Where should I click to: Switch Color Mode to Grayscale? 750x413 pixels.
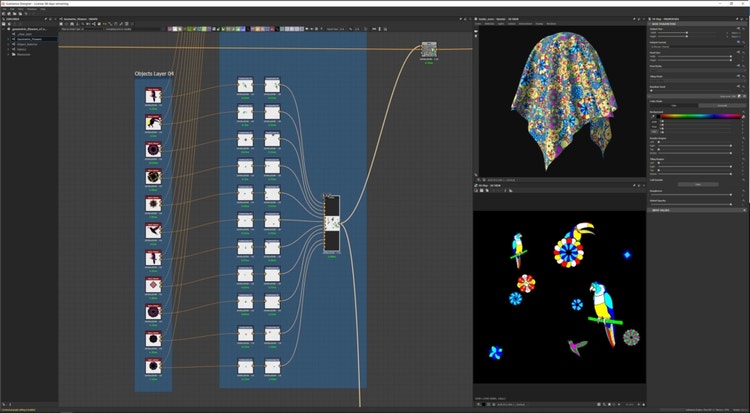pyautogui.click(x=721, y=105)
